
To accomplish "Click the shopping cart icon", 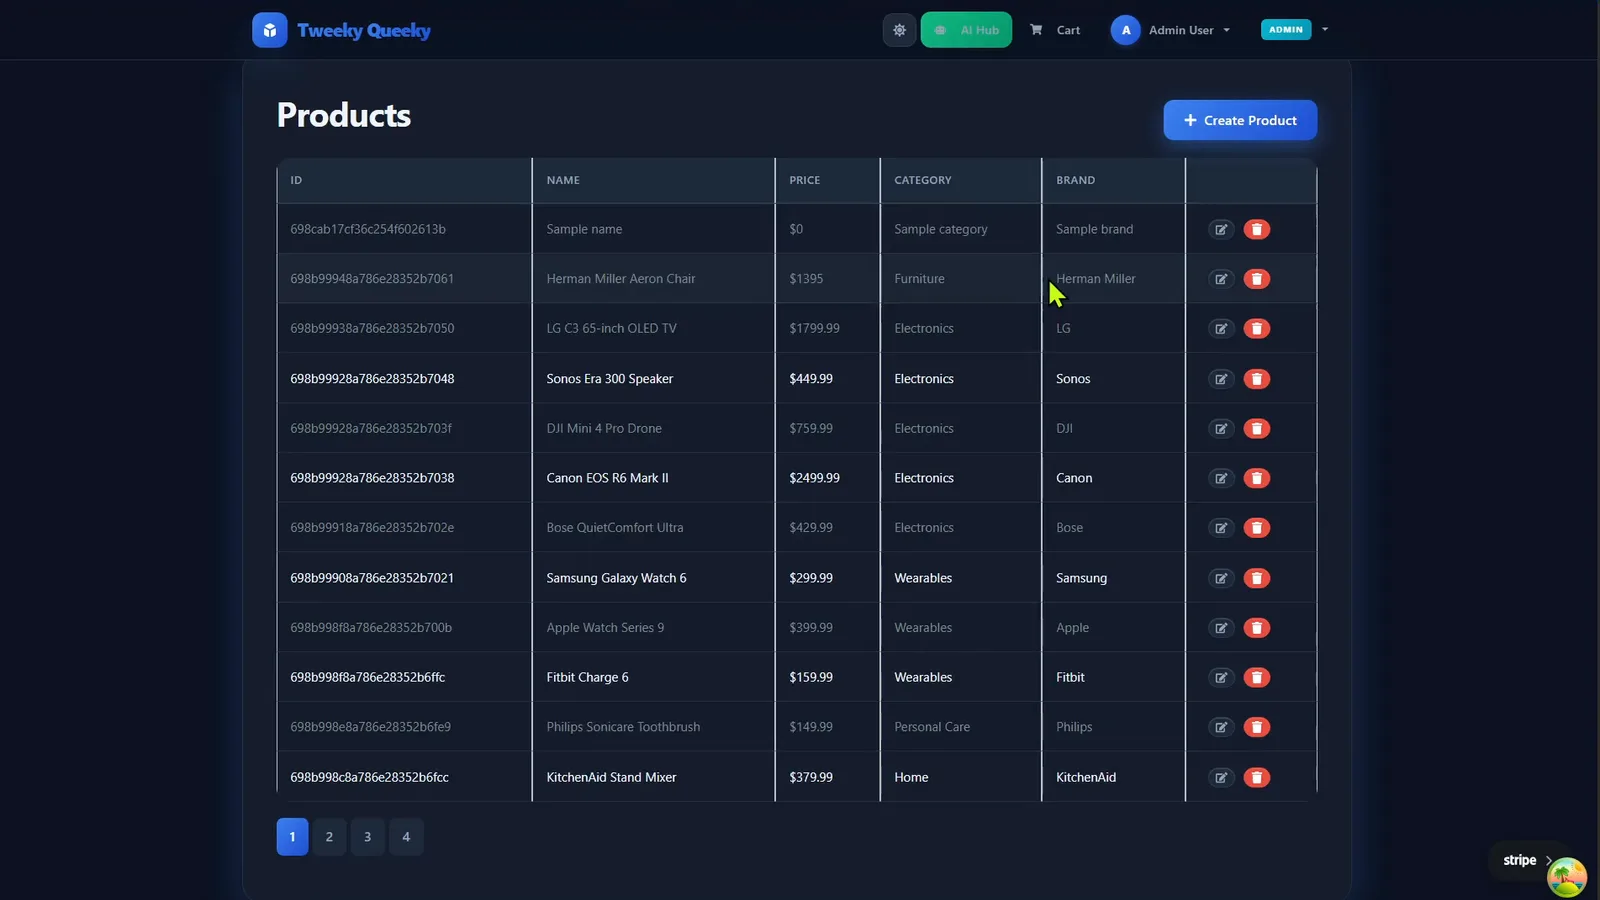I will click(1036, 30).
